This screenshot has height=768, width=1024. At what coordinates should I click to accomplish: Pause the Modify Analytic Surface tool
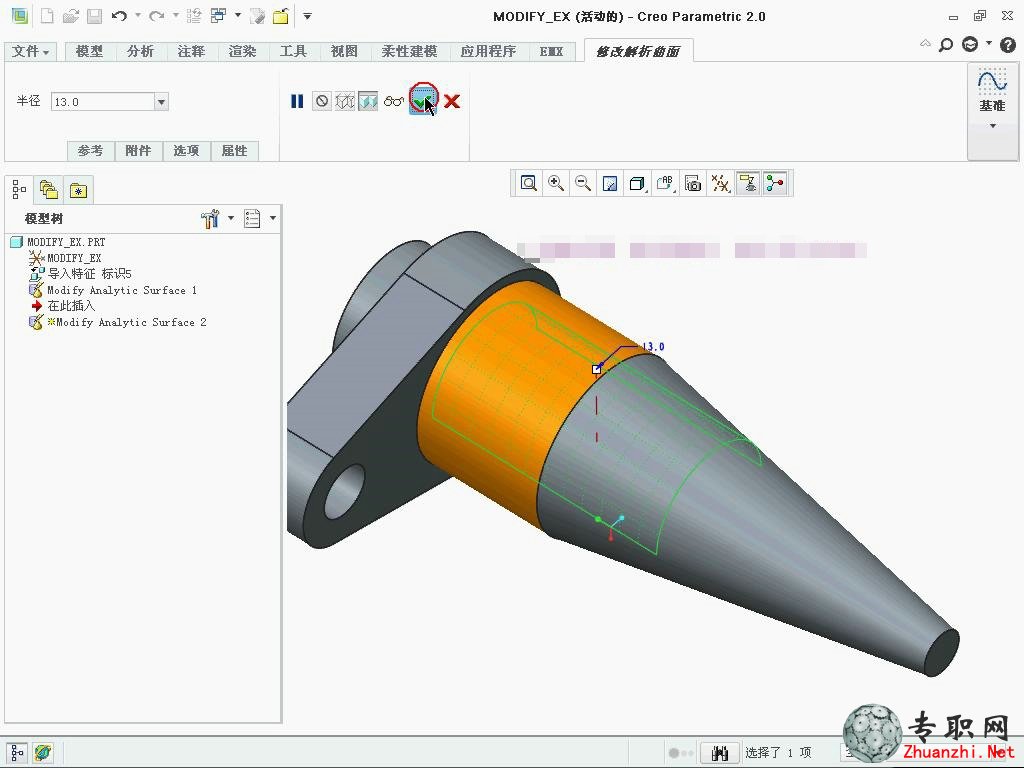pyautogui.click(x=297, y=101)
